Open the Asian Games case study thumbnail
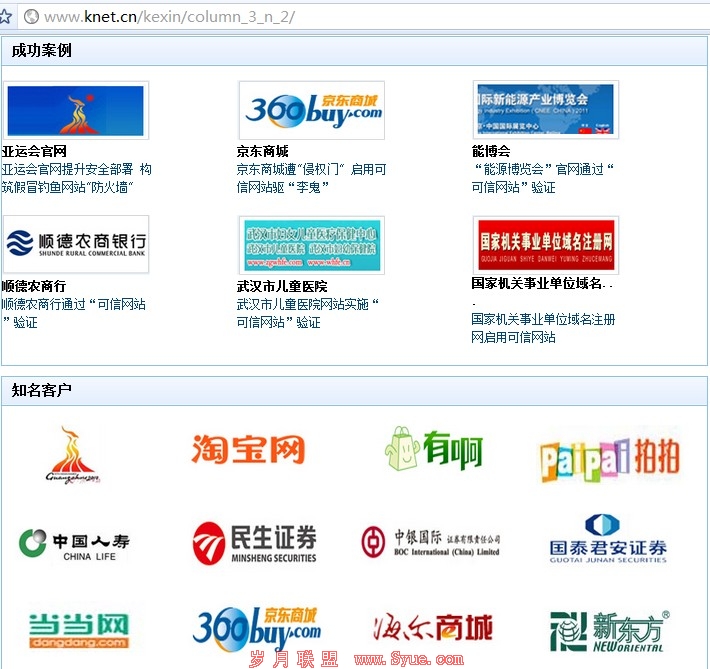The image size is (710, 669). click(76, 110)
